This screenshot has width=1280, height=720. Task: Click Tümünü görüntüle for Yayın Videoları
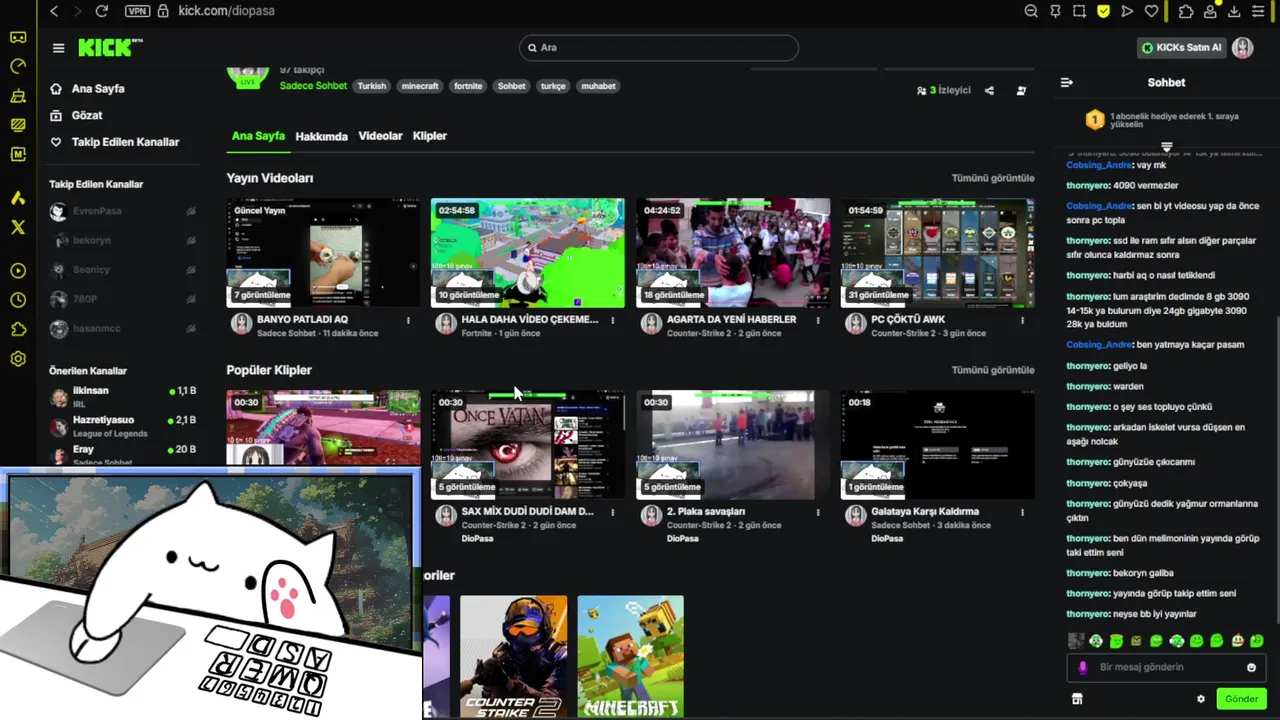tap(992, 178)
